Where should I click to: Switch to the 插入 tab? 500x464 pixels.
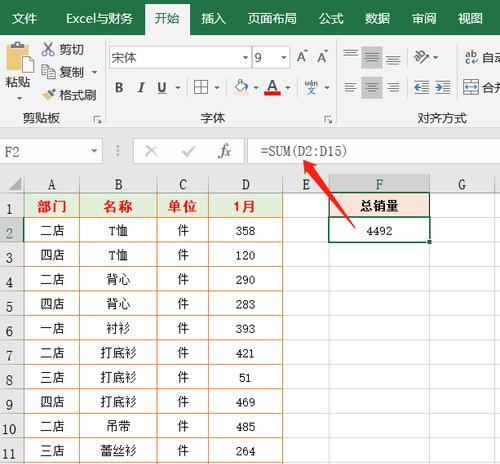point(213,18)
